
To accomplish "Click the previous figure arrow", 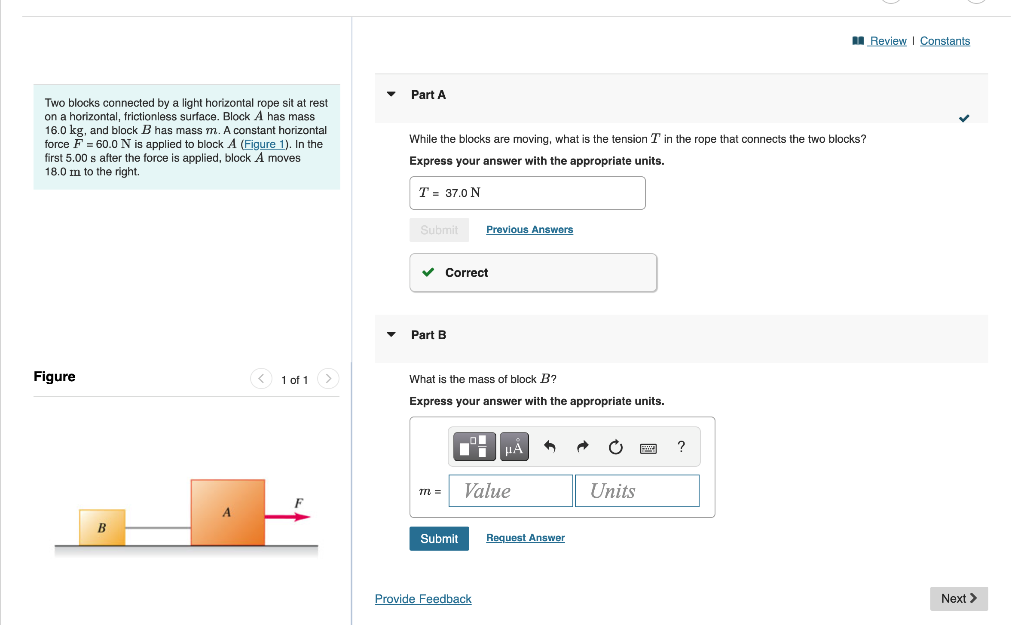I will pos(261,379).
